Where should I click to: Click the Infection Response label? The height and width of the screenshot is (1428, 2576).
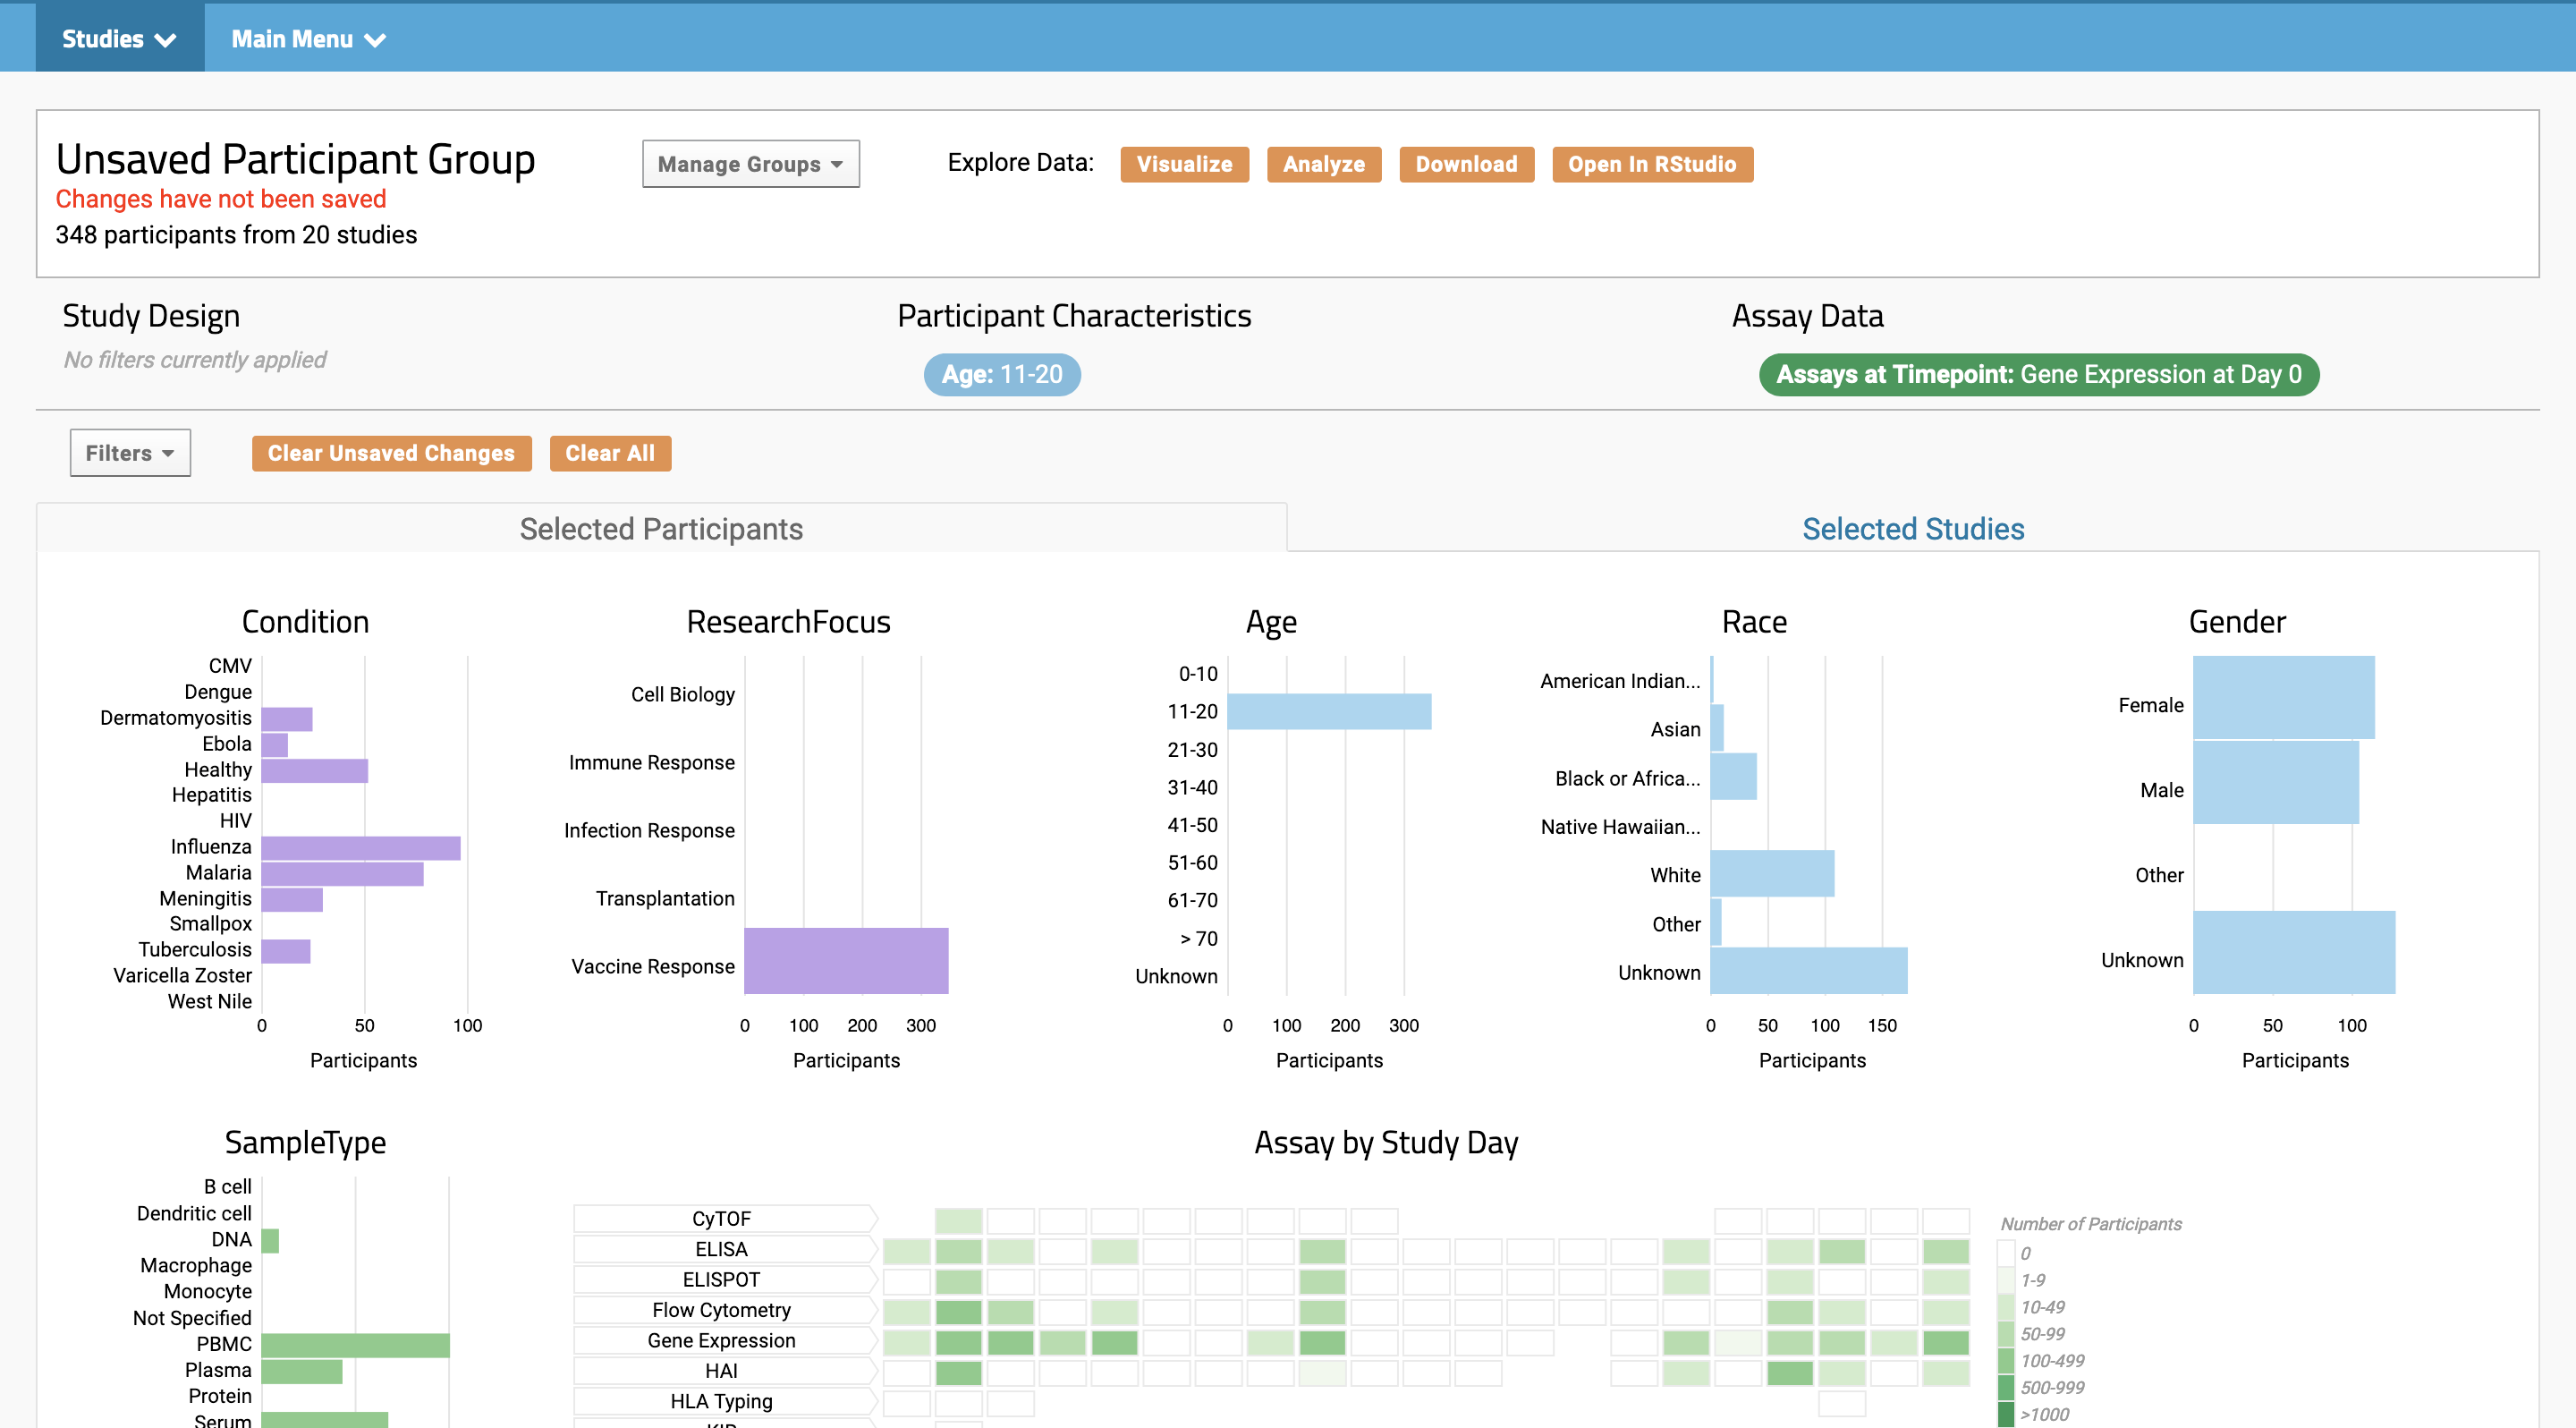point(649,830)
